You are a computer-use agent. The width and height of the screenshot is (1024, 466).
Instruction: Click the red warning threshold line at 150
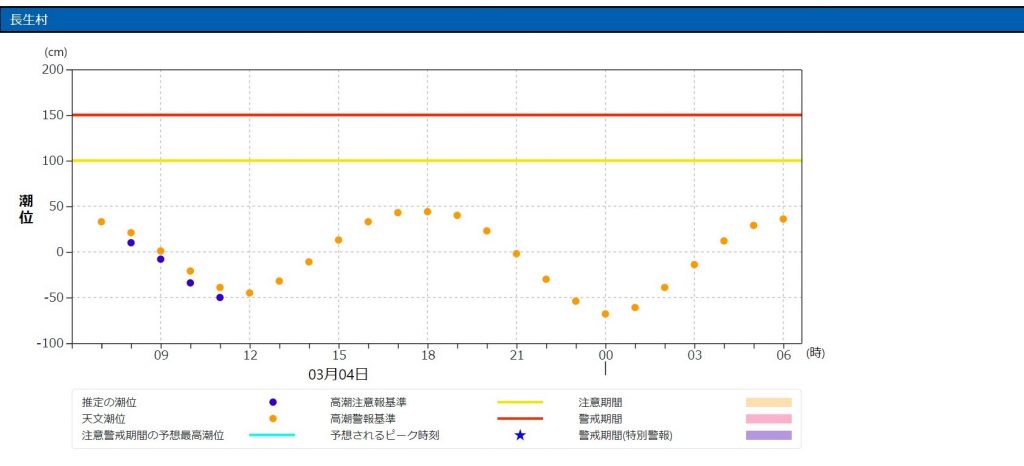pyautogui.click(x=436, y=115)
